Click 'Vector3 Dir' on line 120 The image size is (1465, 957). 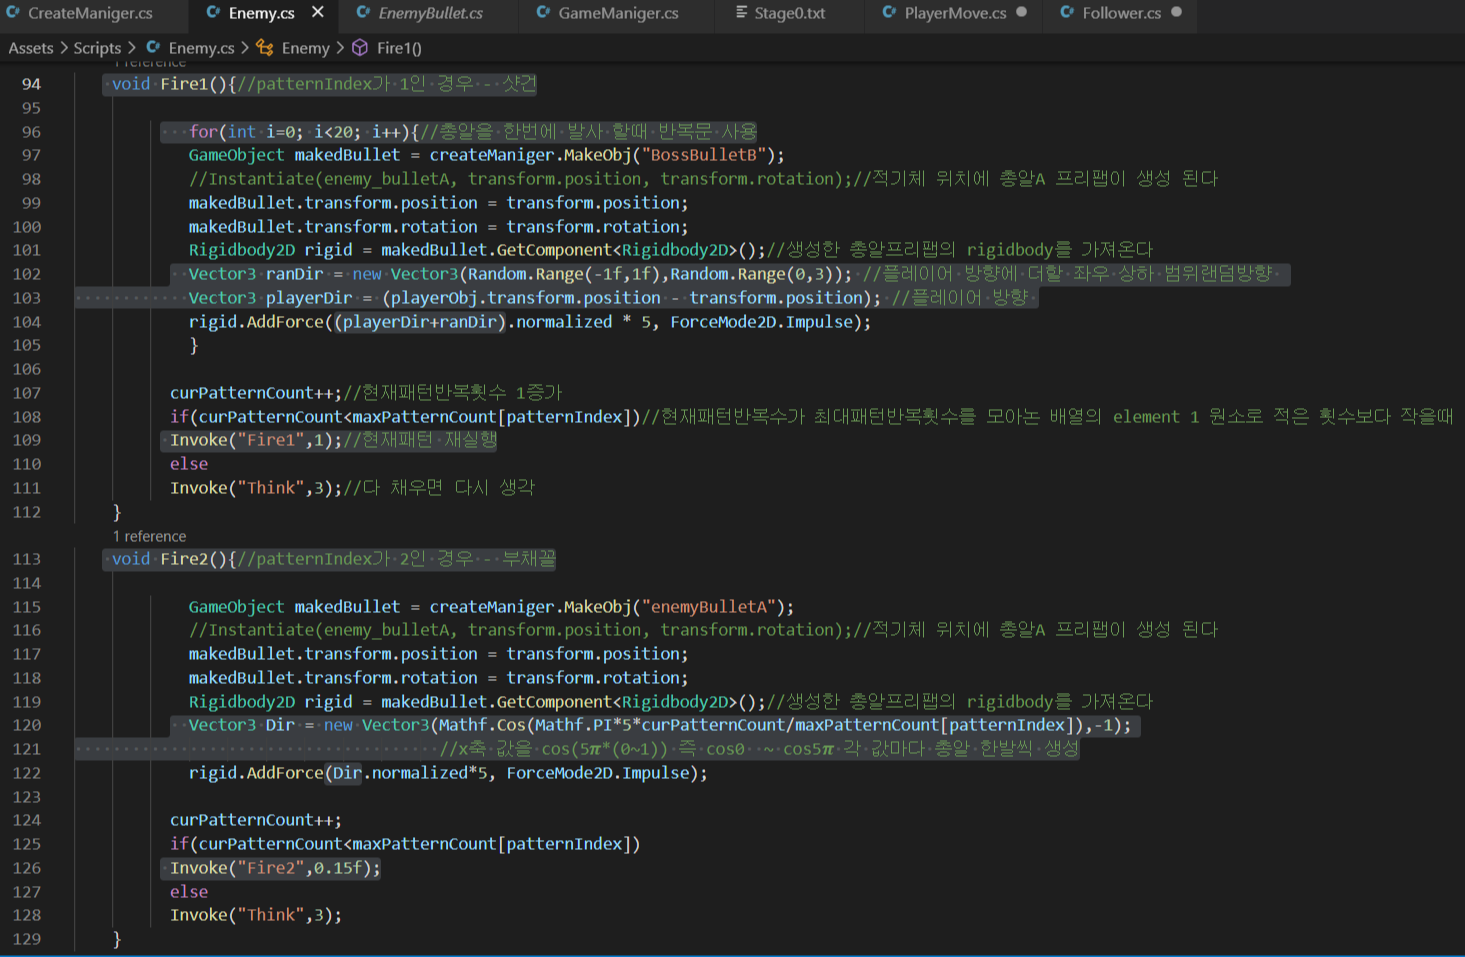tap(242, 725)
